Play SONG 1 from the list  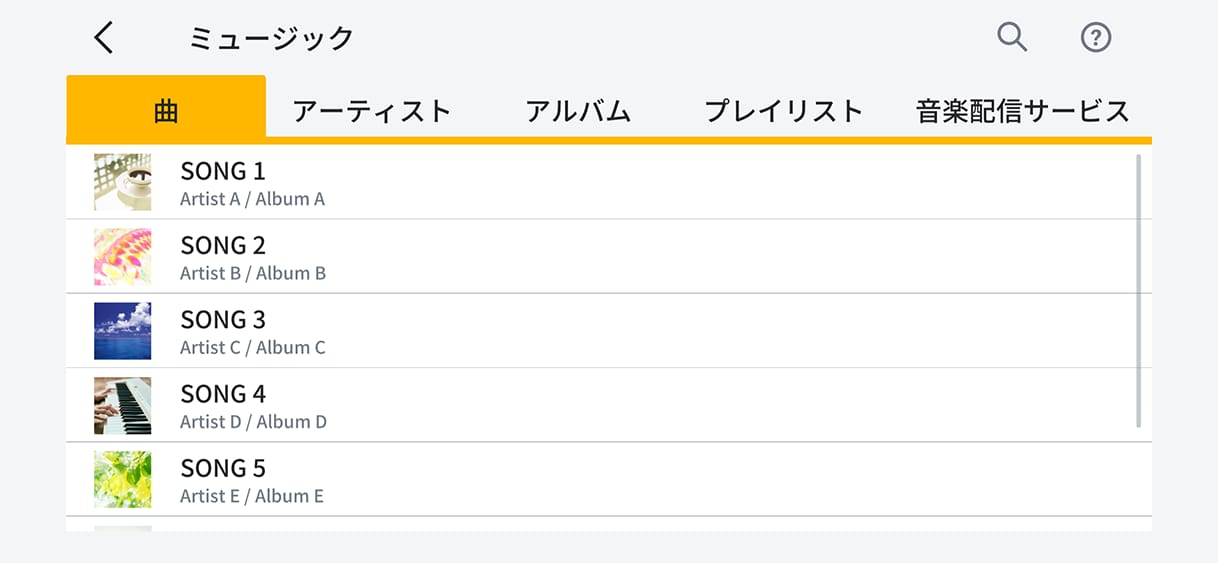point(223,171)
